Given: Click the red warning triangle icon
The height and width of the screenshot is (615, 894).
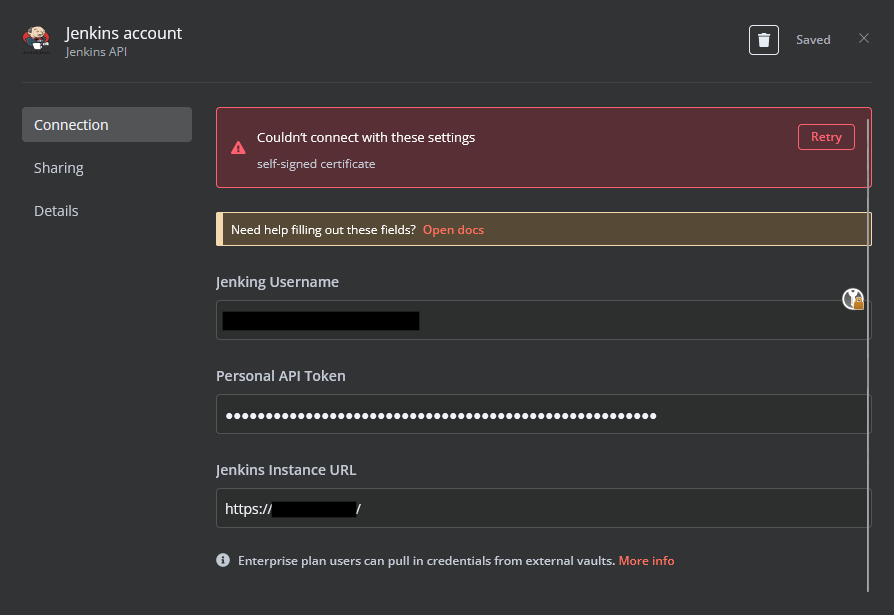Looking at the screenshot, I should click(238, 148).
